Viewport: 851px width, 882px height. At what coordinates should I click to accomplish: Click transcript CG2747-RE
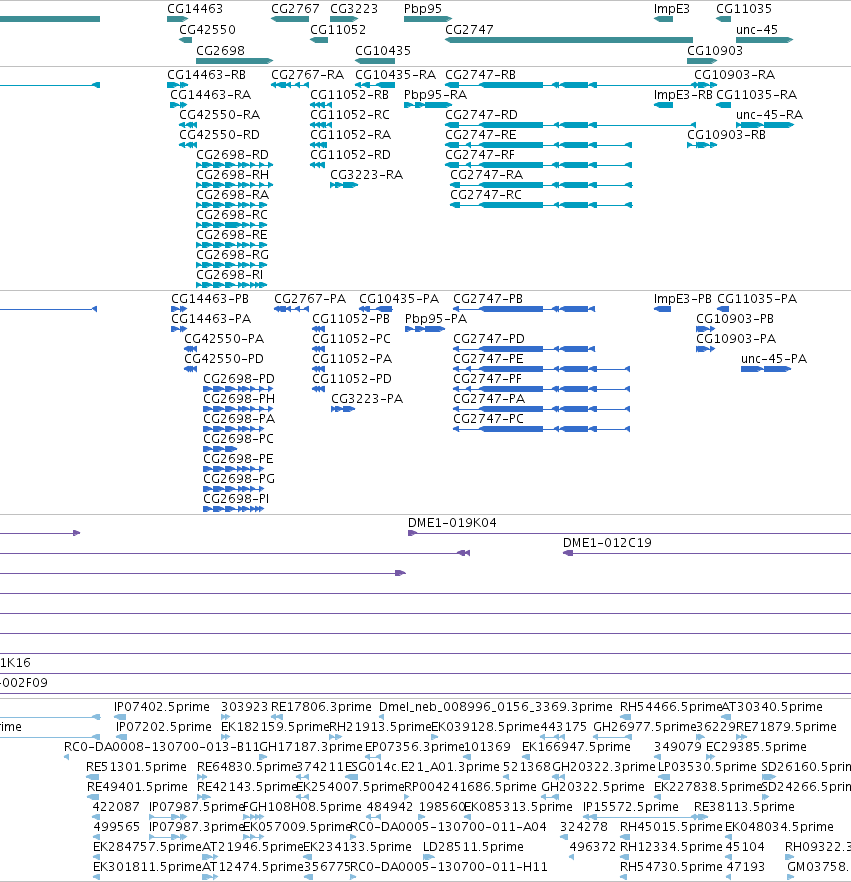(x=480, y=135)
